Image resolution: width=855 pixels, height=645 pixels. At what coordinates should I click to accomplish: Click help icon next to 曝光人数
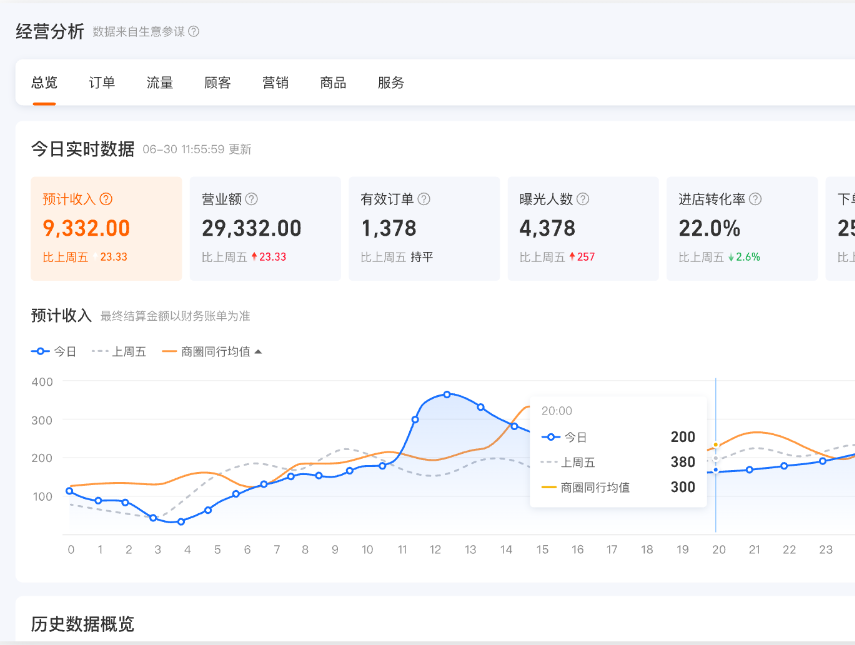pos(583,199)
